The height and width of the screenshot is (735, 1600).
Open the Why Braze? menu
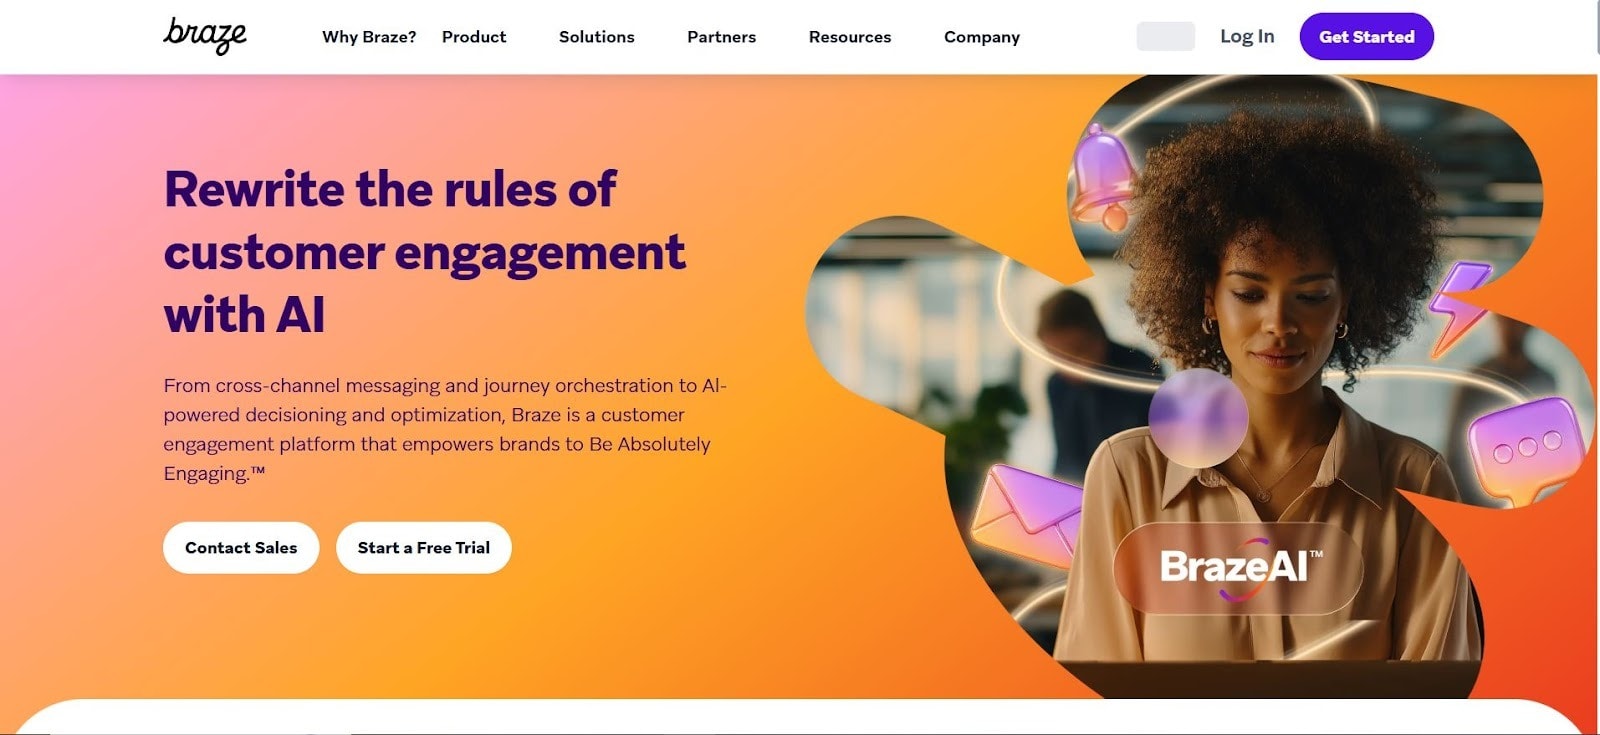(x=369, y=37)
